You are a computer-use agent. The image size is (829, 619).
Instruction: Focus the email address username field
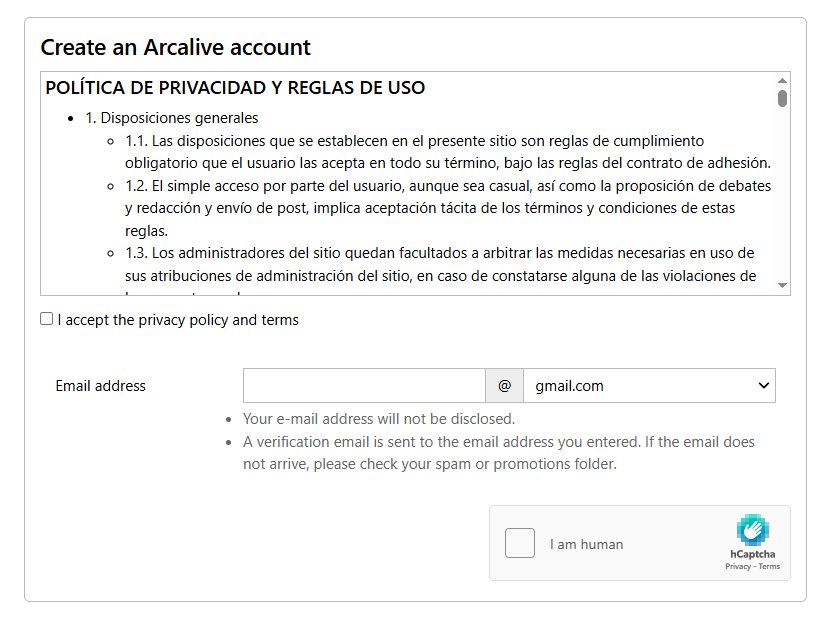pyautogui.click(x=364, y=386)
